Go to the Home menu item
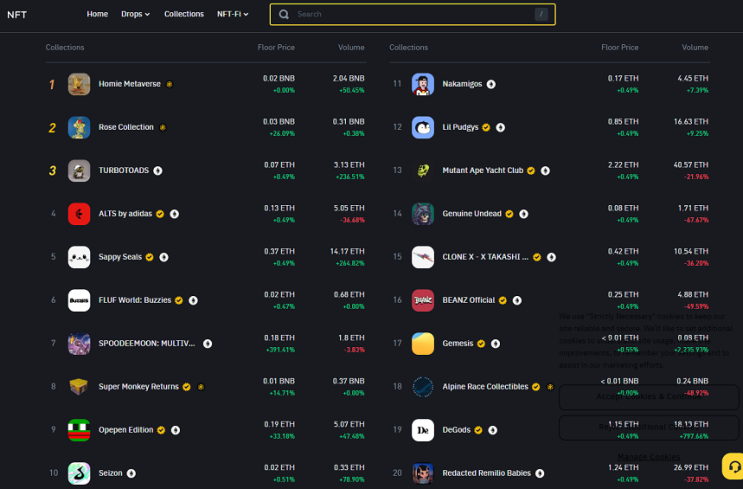This screenshot has height=489, width=743. (97, 14)
